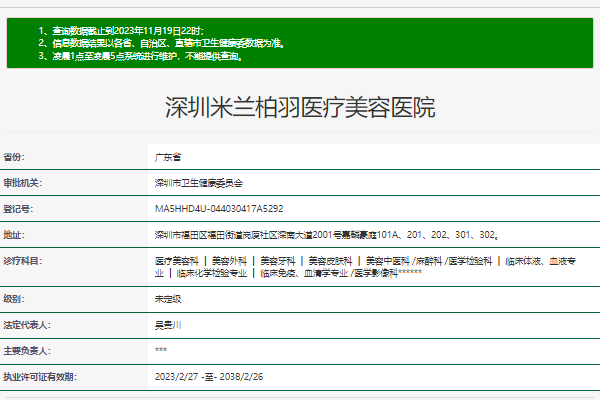Select the 省份 label

pos(14,157)
